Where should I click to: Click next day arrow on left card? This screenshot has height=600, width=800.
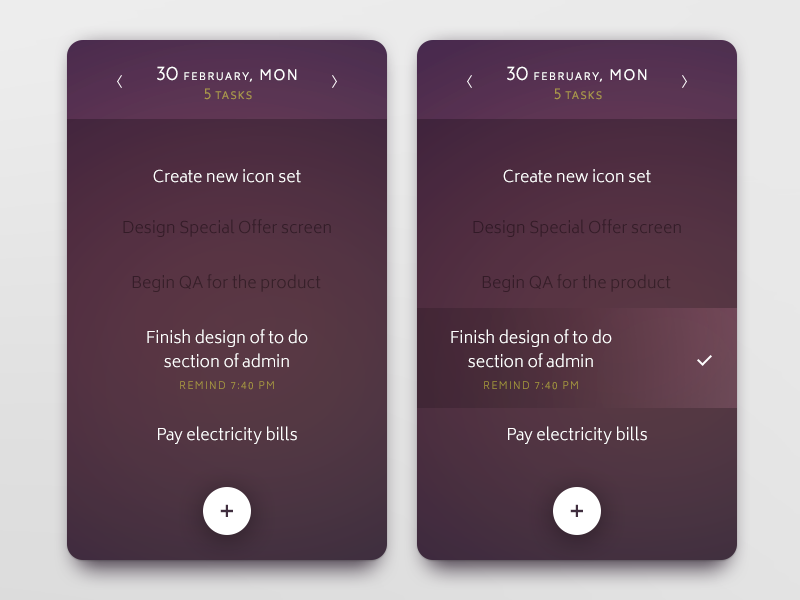point(334,82)
